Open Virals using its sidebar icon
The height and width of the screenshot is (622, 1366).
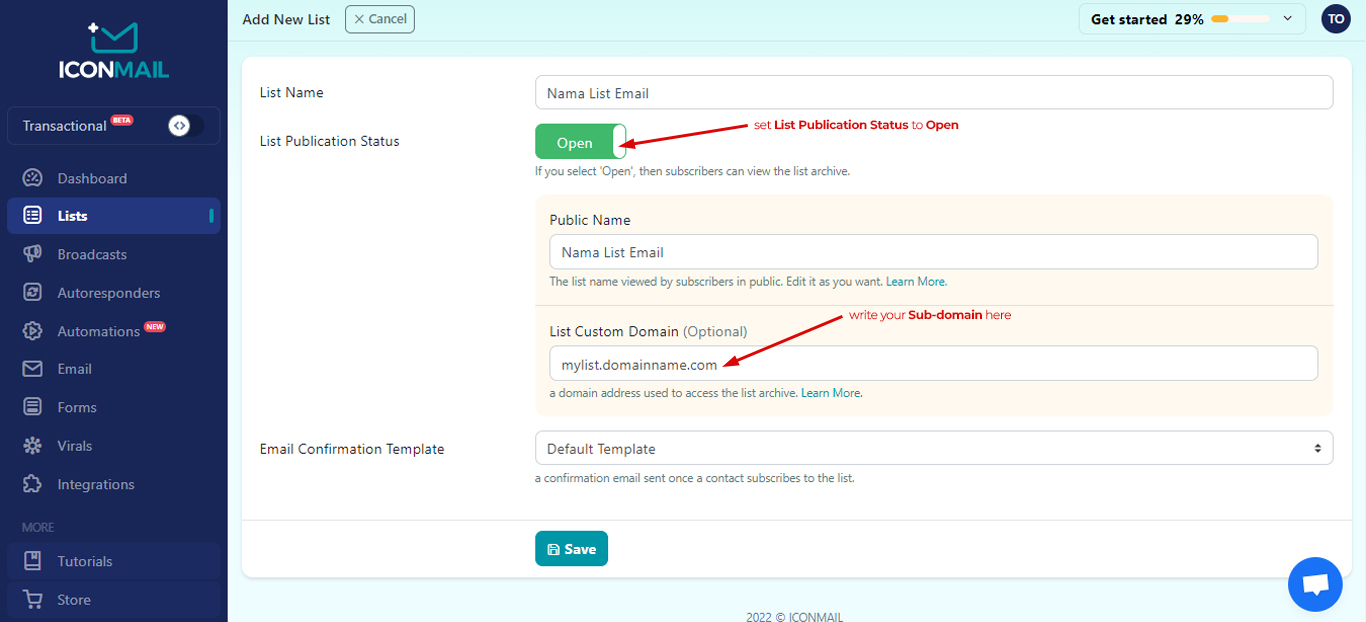33,446
